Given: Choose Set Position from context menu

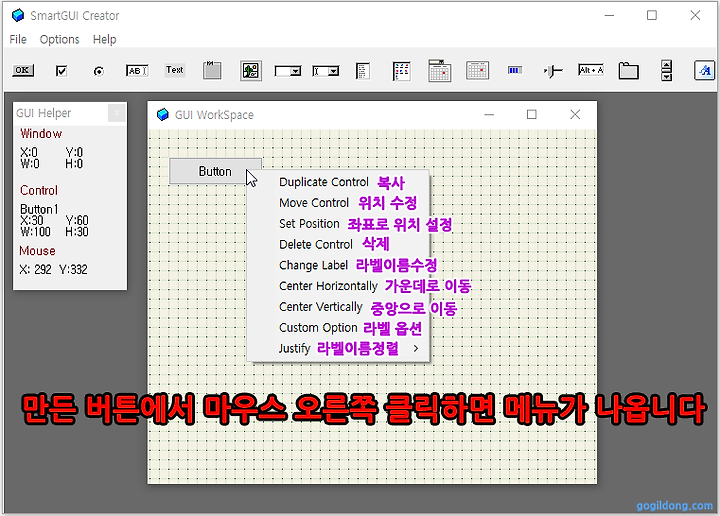Looking at the screenshot, I should coord(338,224).
